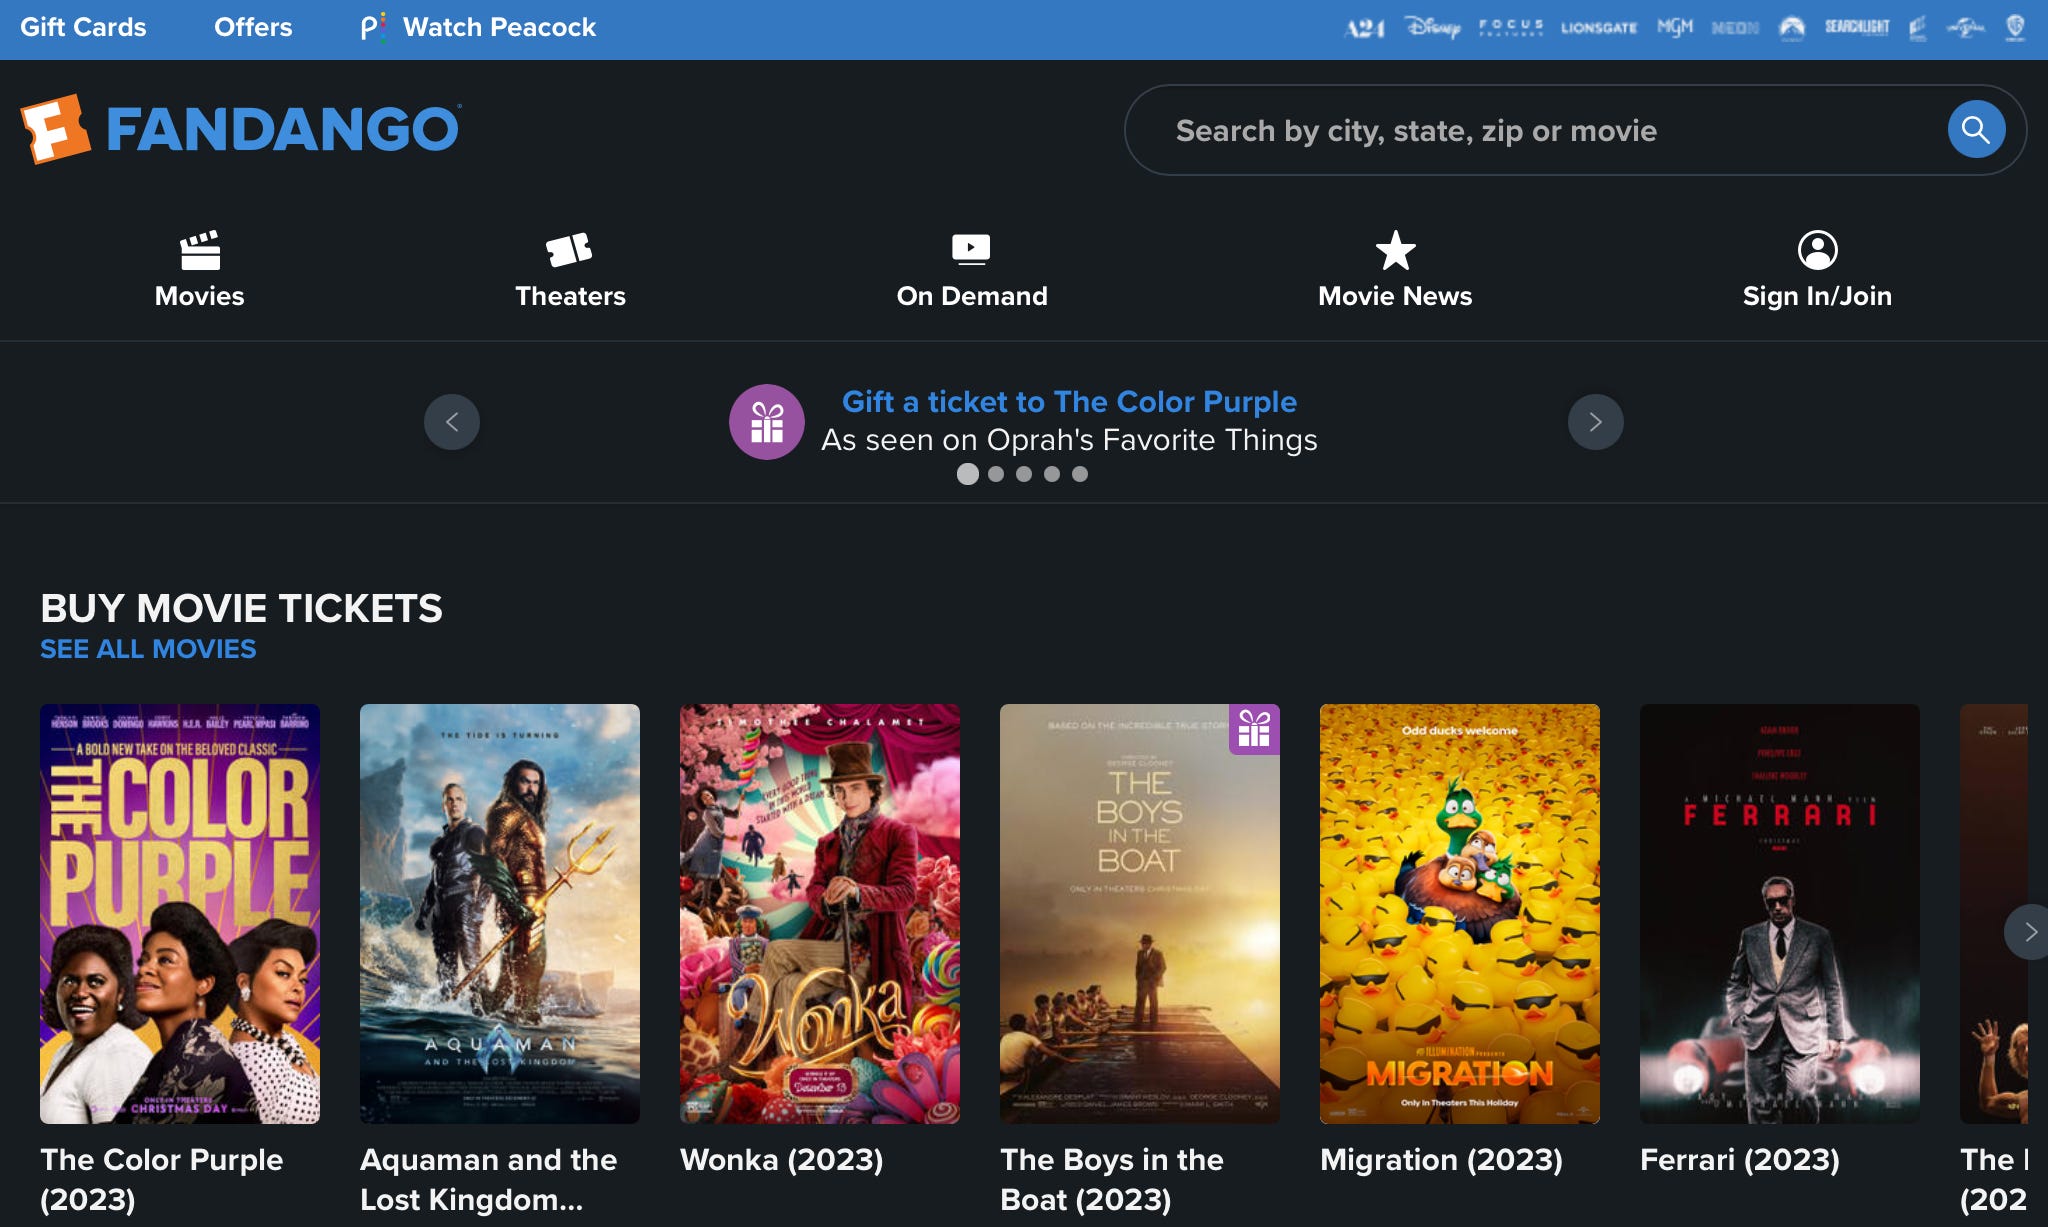Open The Color Purple (2023) title link

tap(161, 1179)
